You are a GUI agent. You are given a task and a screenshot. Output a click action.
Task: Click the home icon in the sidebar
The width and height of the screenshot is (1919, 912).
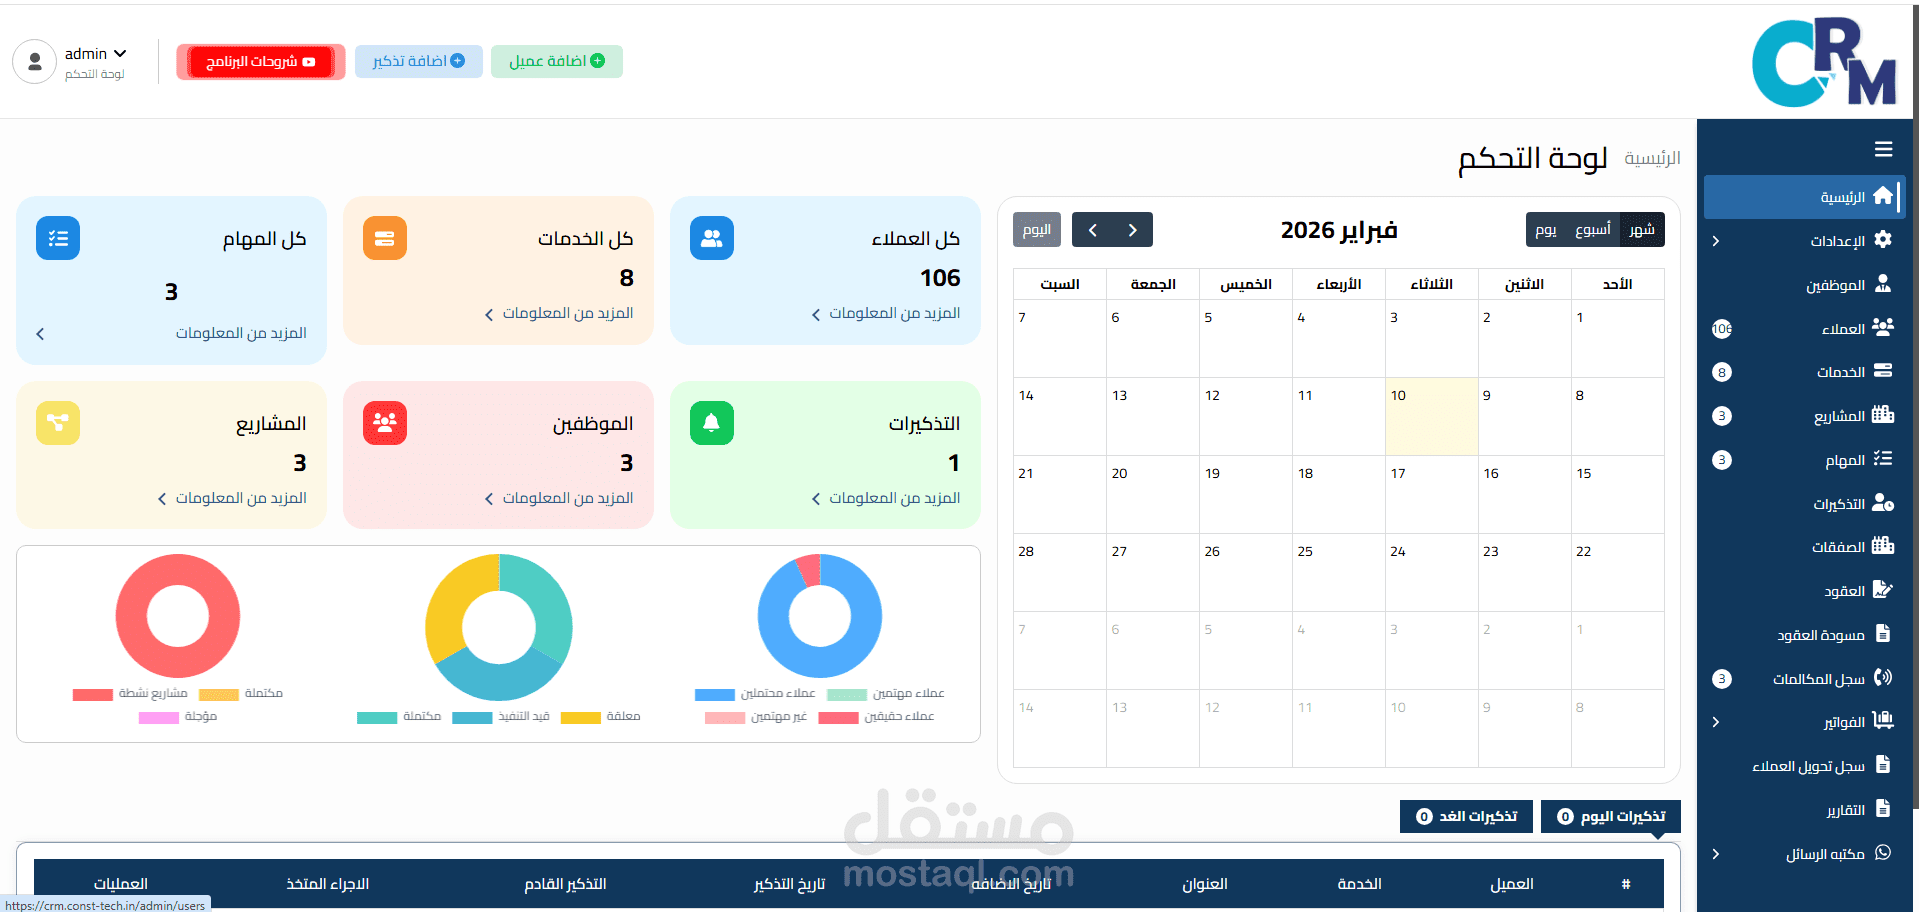tap(1884, 196)
